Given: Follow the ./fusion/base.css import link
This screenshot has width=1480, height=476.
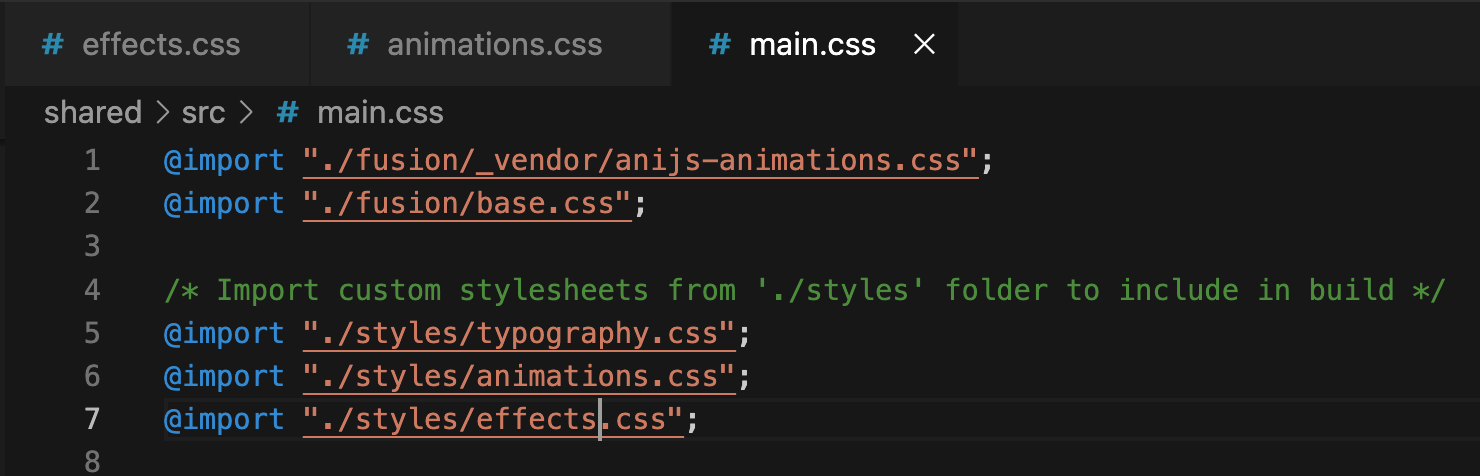Looking at the screenshot, I should point(468,204).
